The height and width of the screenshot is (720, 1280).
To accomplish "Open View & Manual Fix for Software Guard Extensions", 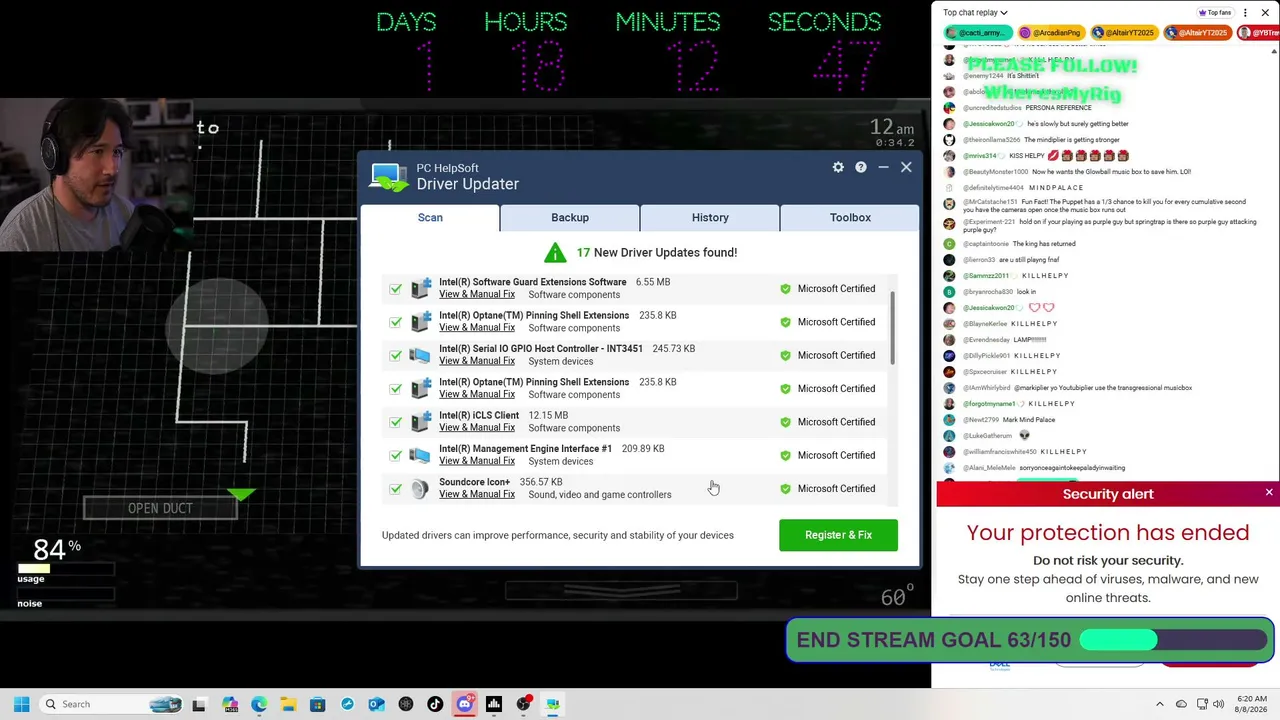I will [x=477, y=294].
